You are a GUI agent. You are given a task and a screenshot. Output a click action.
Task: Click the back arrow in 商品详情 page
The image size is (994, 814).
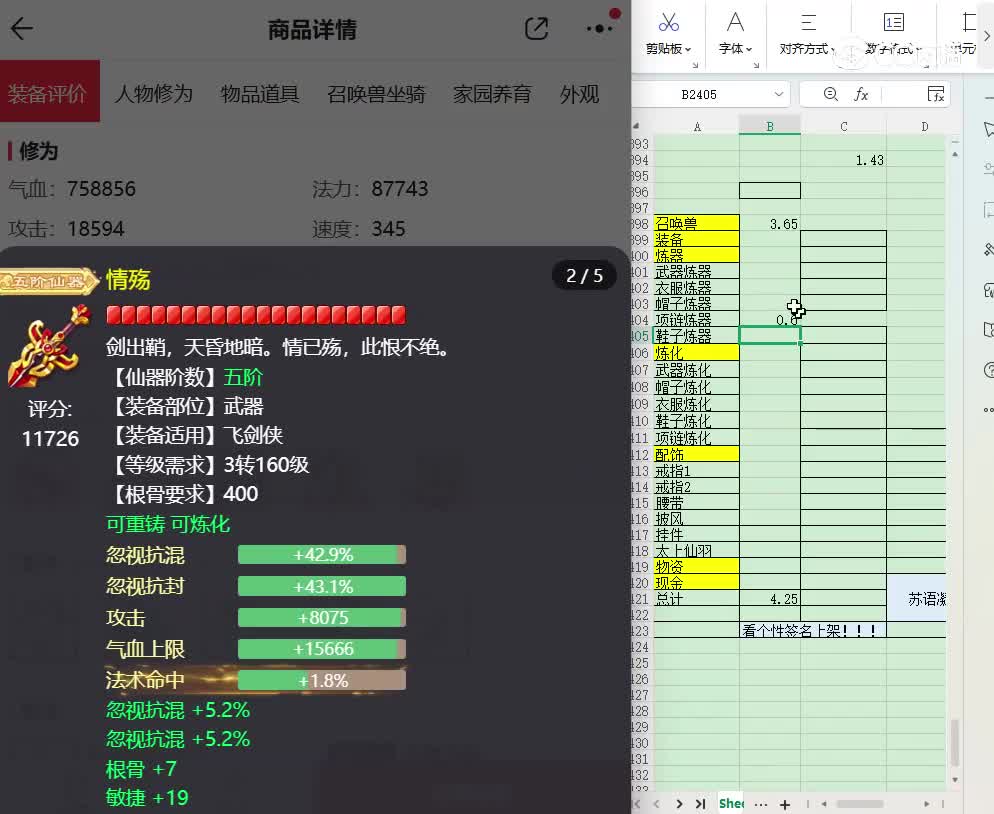pos(22,30)
